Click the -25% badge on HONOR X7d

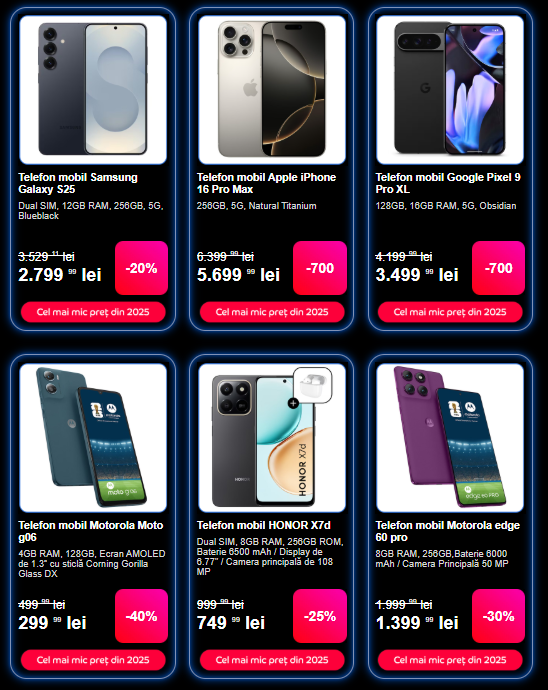[320, 616]
